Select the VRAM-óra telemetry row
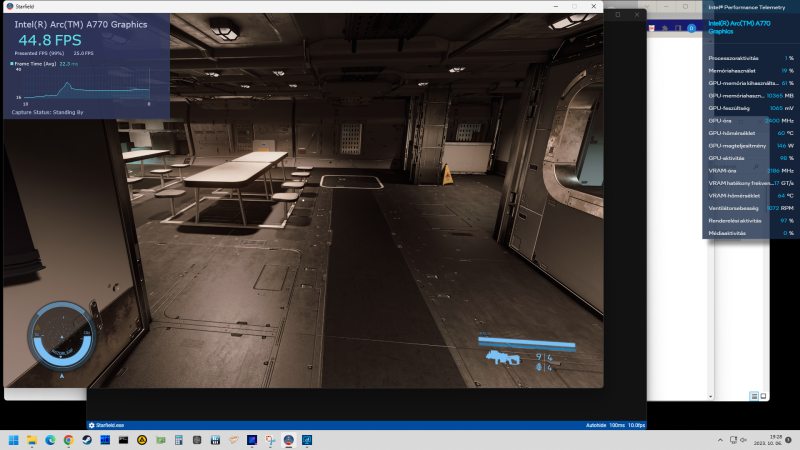 [x=751, y=171]
